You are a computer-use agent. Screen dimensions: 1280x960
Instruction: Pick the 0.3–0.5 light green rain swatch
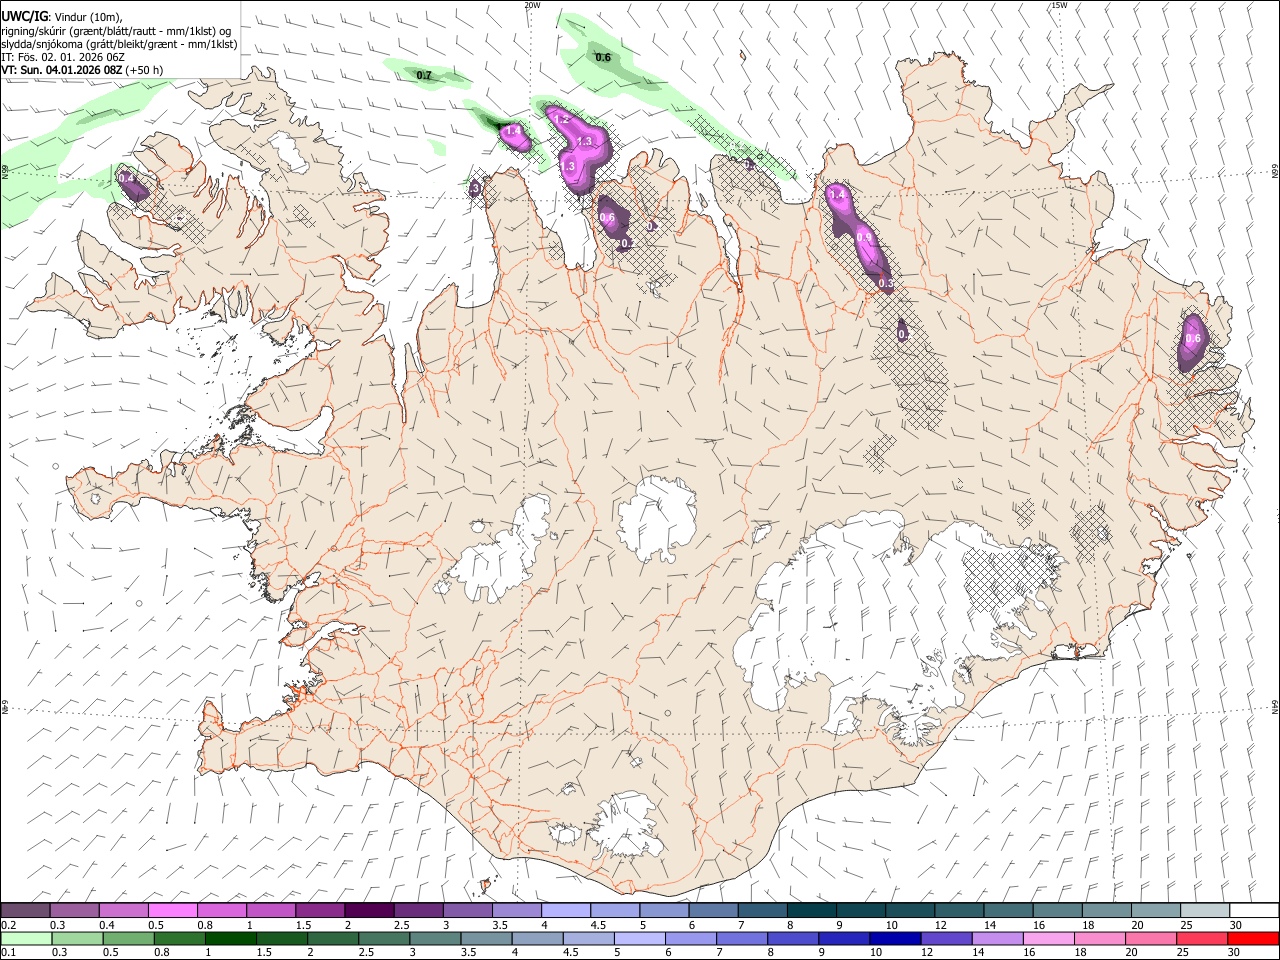80,939
